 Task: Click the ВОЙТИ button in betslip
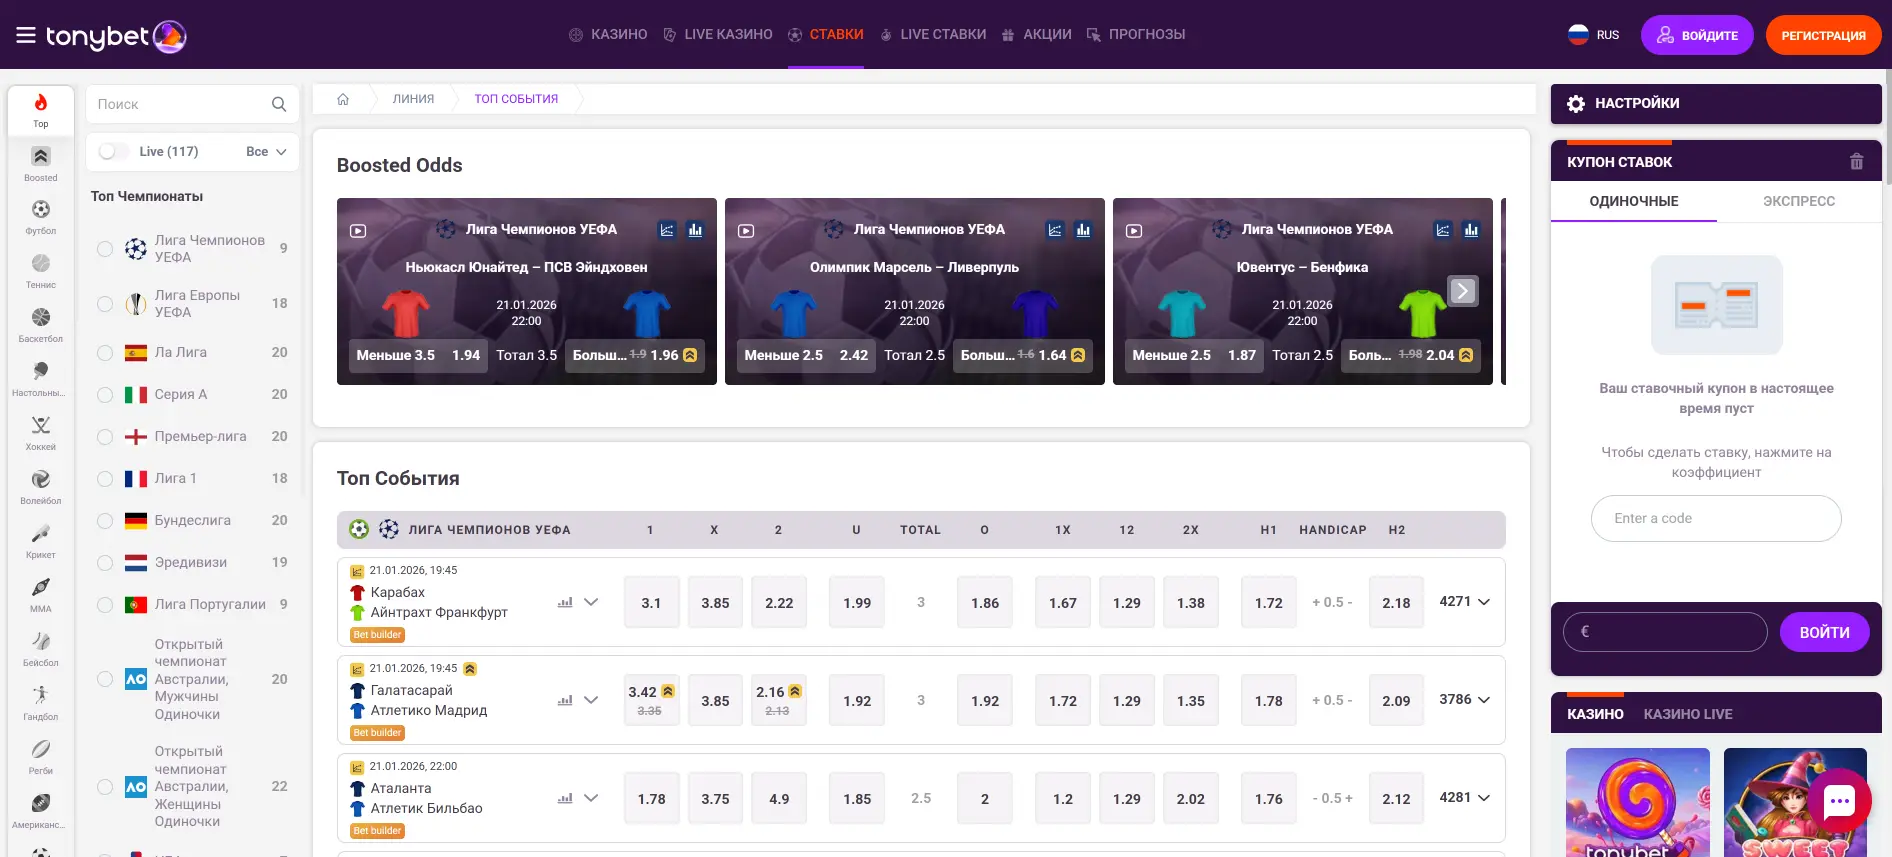pos(1824,632)
